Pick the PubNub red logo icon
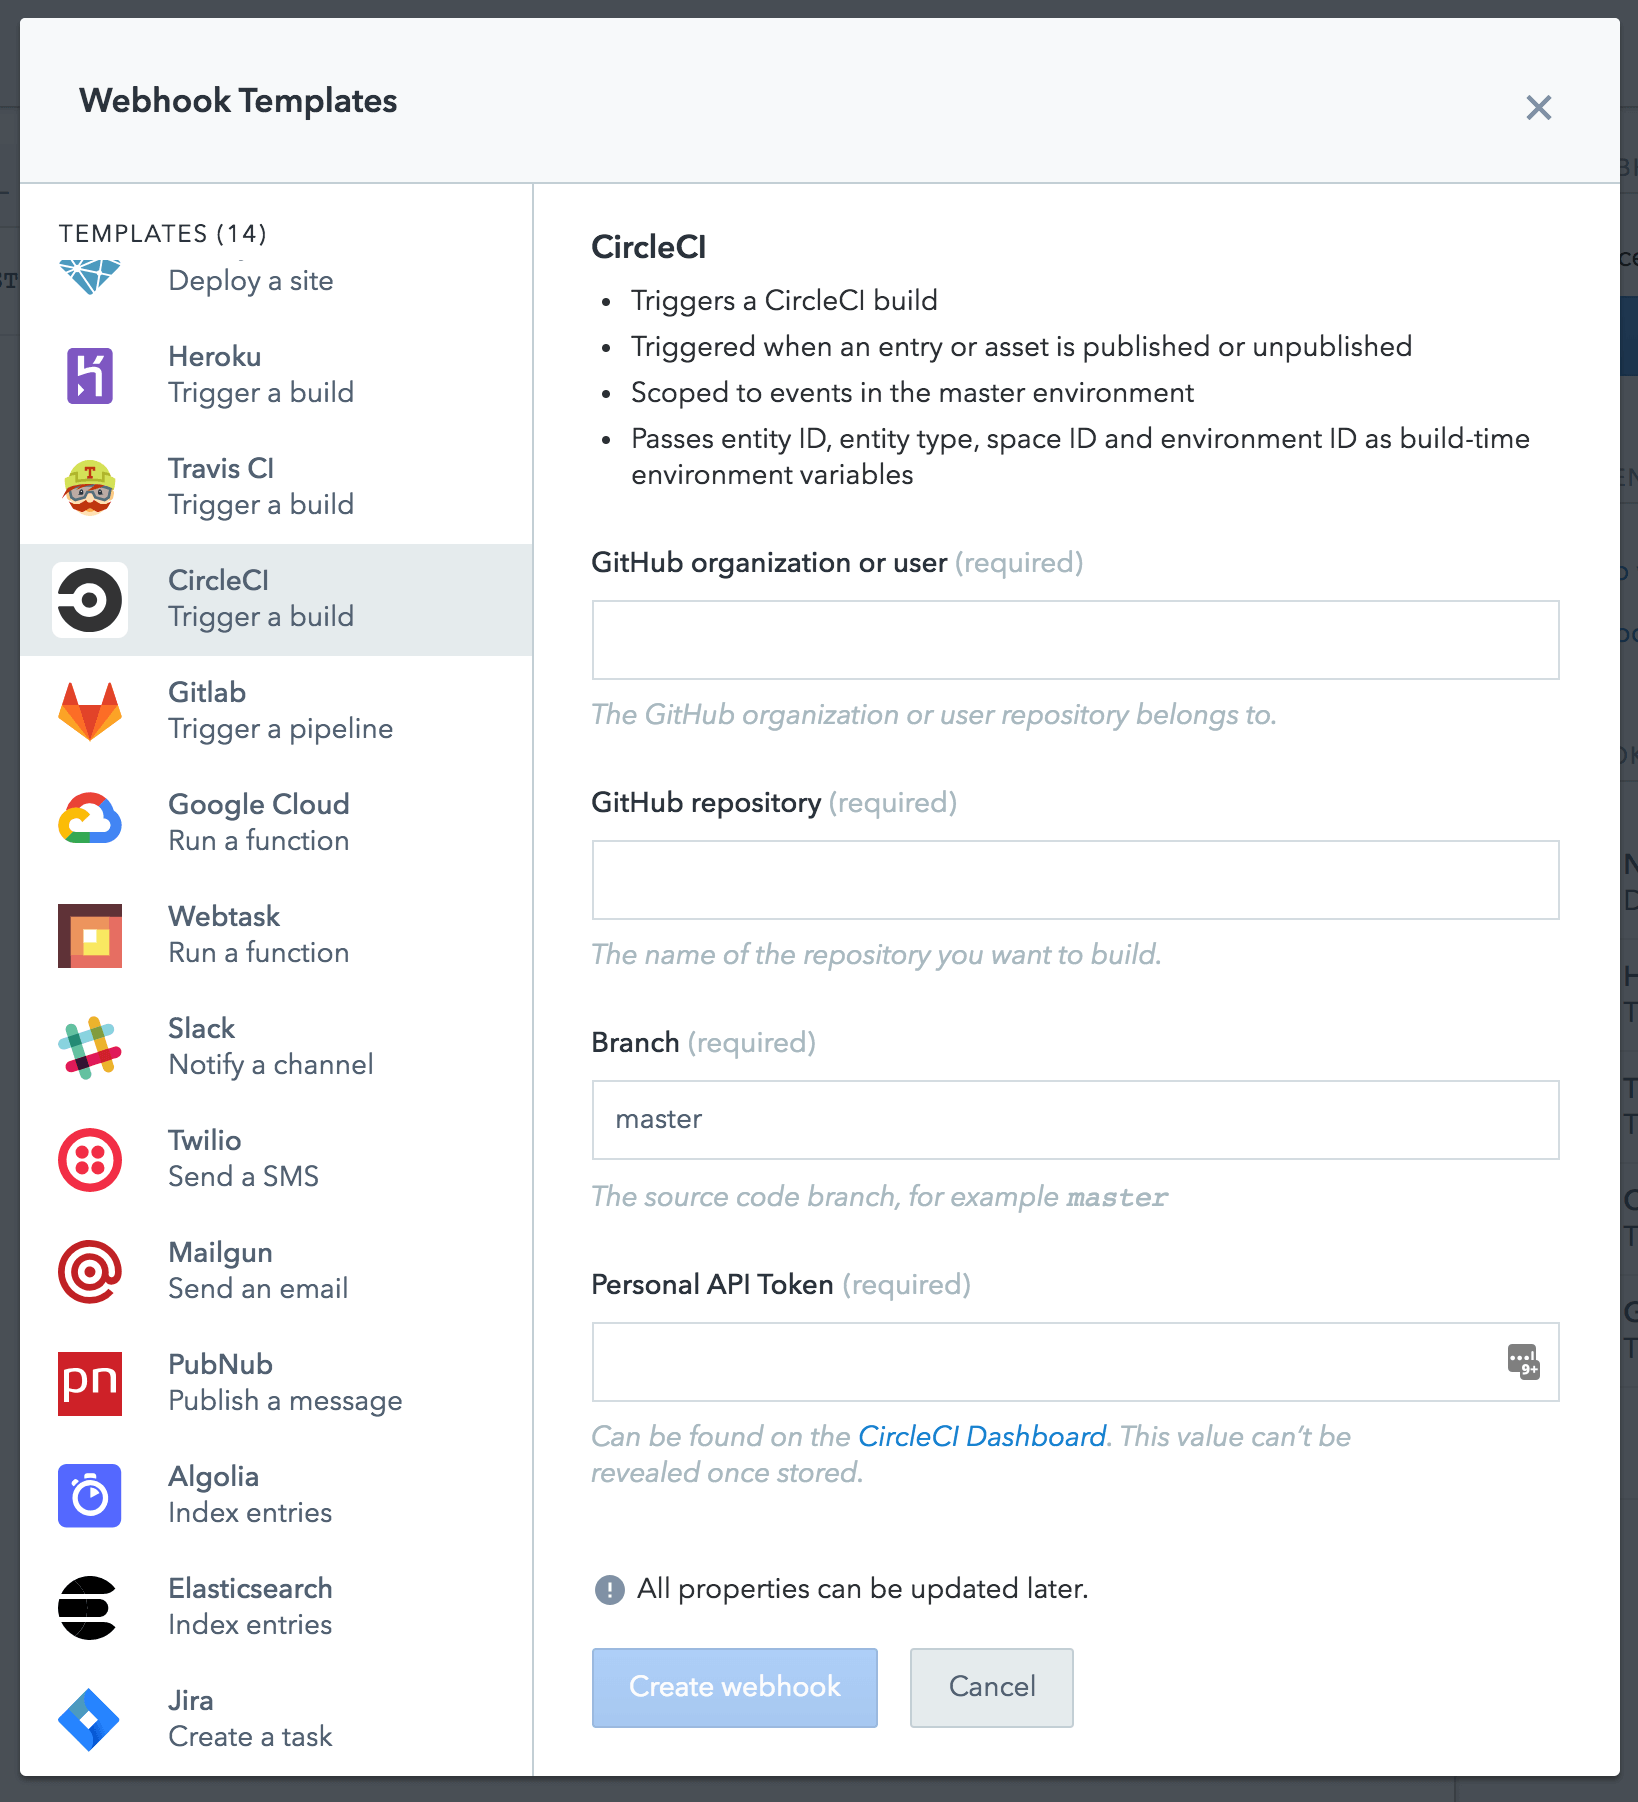1638x1802 pixels. [x=90, y=1384]
